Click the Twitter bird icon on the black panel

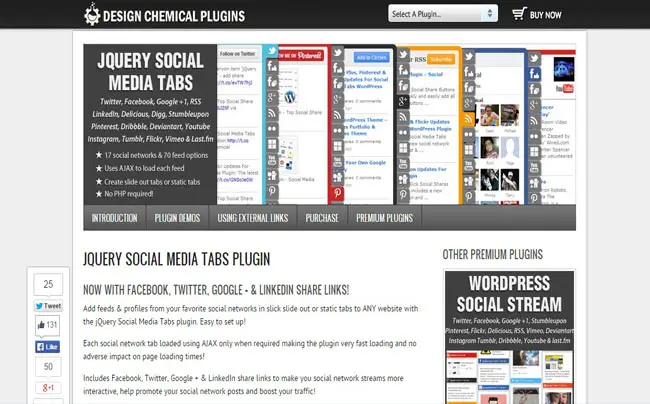(403, 55)
